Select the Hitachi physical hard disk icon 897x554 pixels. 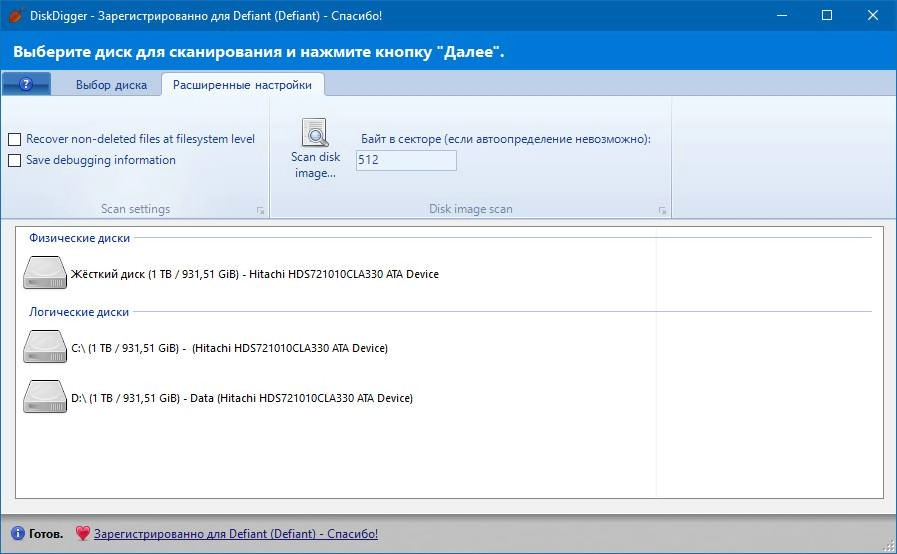(45, 273)
